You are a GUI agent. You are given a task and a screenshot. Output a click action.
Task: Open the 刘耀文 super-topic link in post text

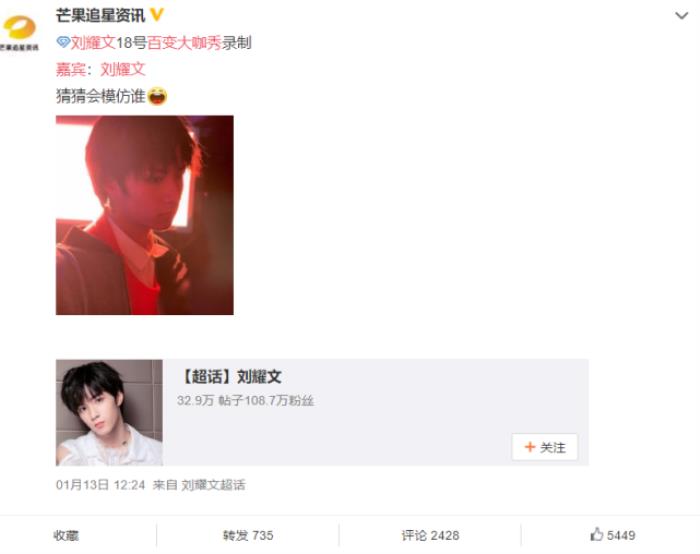click(93, 43)
